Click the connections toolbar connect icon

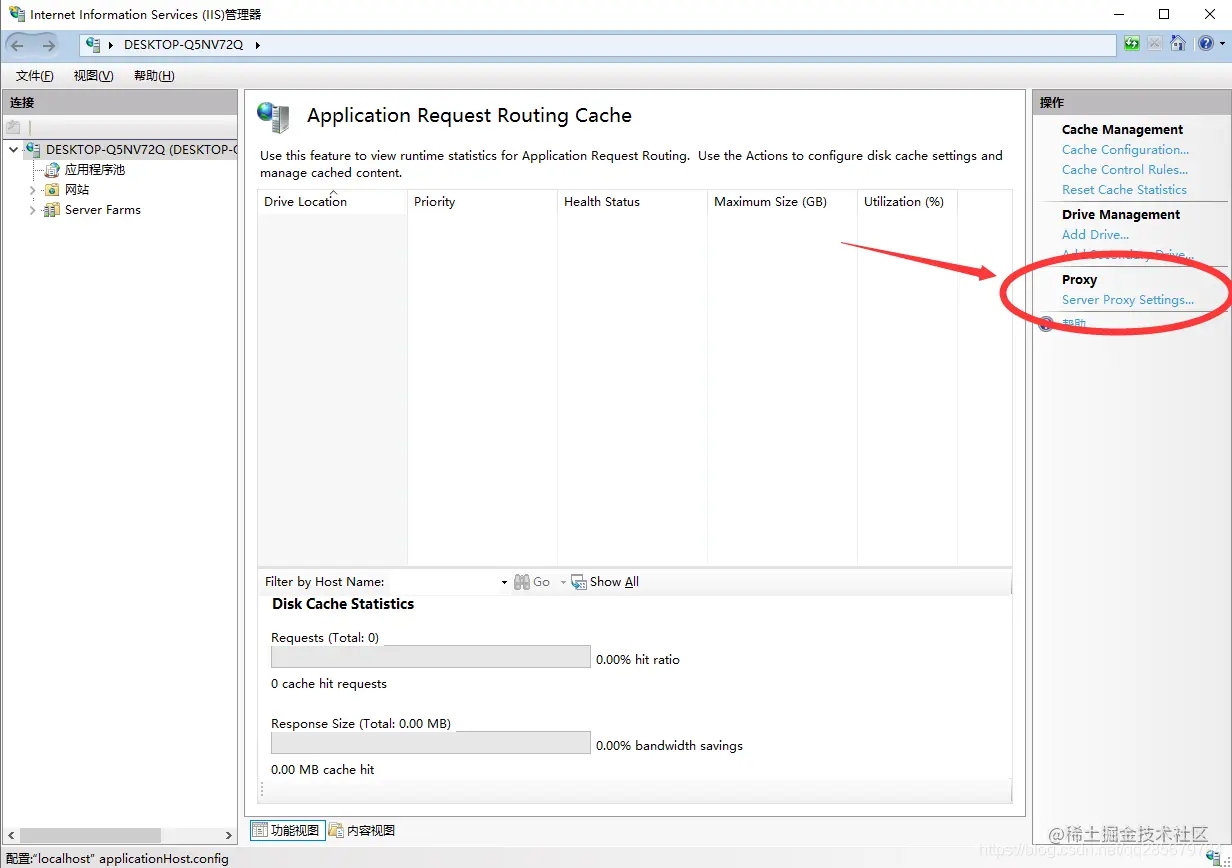[13, 127]
